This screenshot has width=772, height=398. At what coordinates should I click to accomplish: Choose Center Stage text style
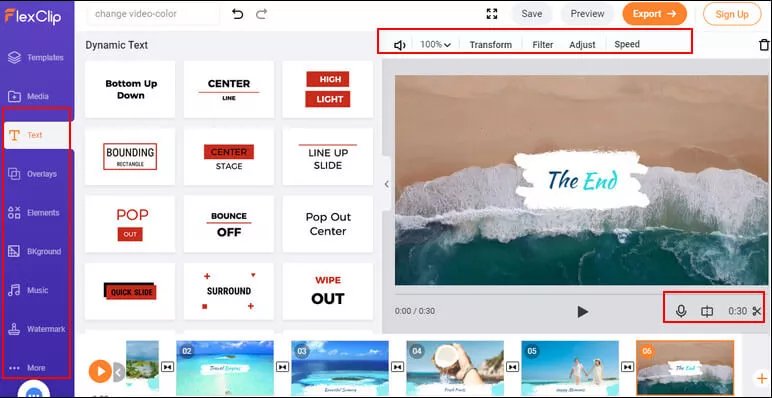(x=229, y=157)
